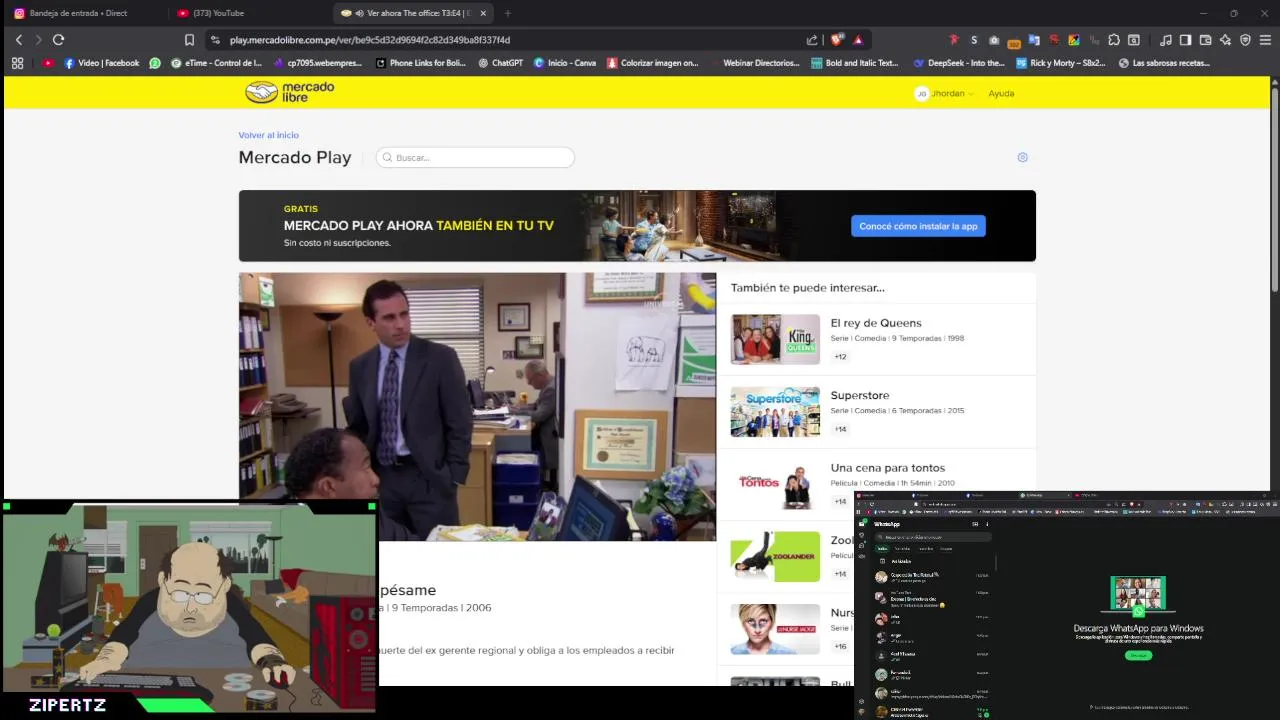Click the JG user avatar icon
This screenshot has height=720, width=1280.
(x=922, y=93)
